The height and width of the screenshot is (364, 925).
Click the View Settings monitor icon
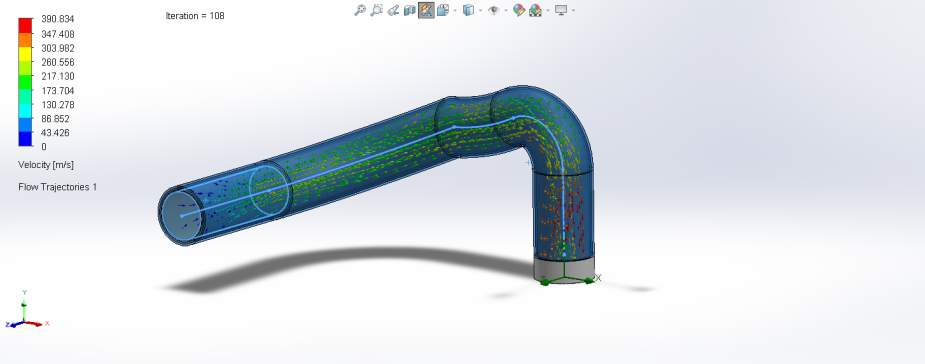(561, 10)
